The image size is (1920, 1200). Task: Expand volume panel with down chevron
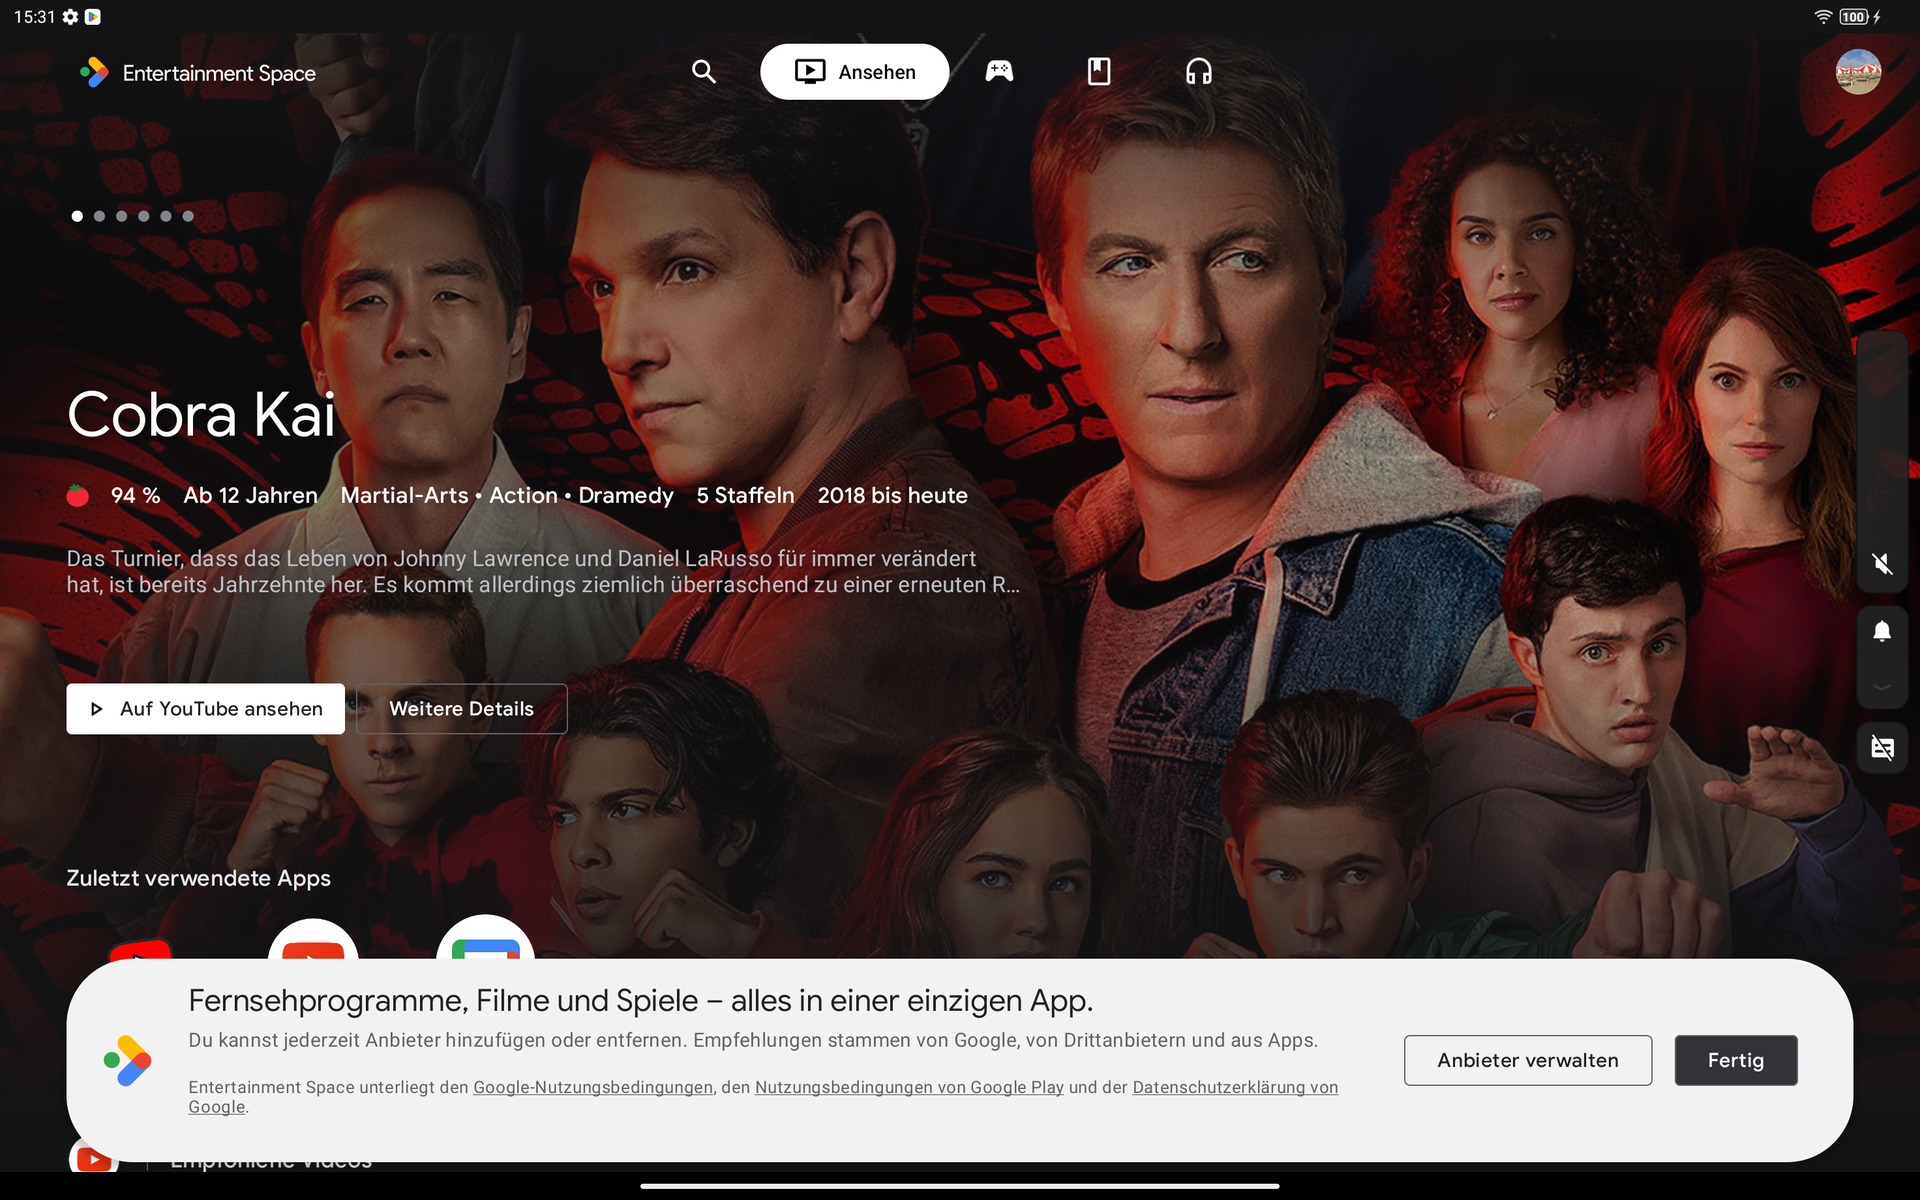point(1882,688)
